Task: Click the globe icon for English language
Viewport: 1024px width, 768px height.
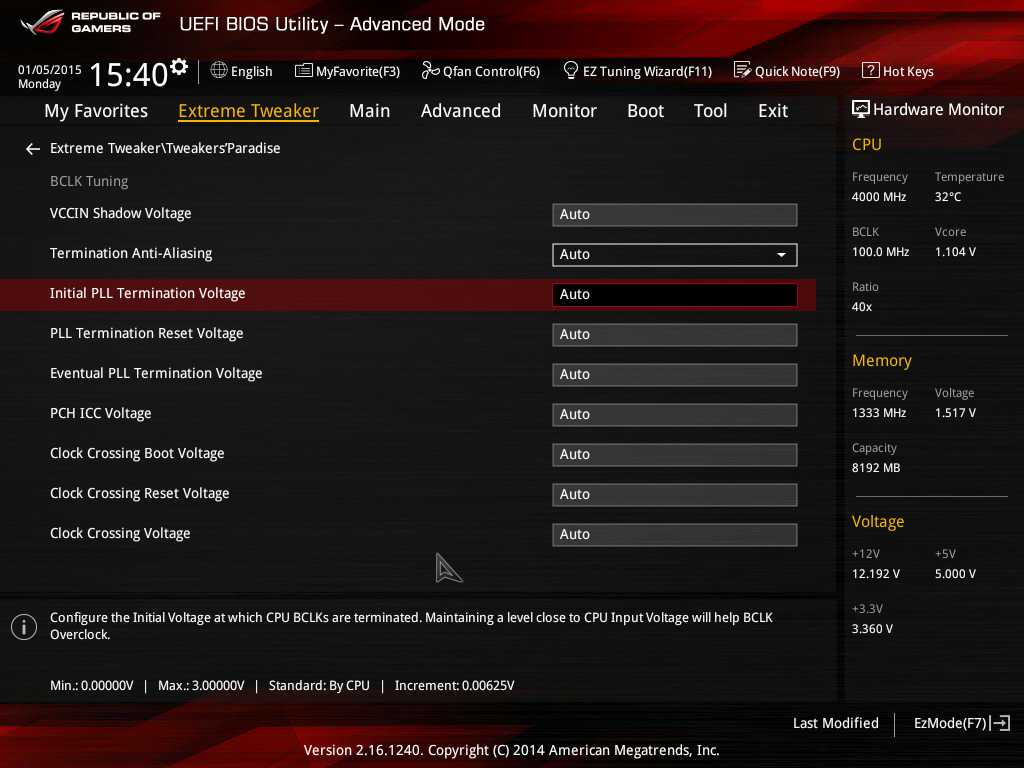Action: pos(219,71)
